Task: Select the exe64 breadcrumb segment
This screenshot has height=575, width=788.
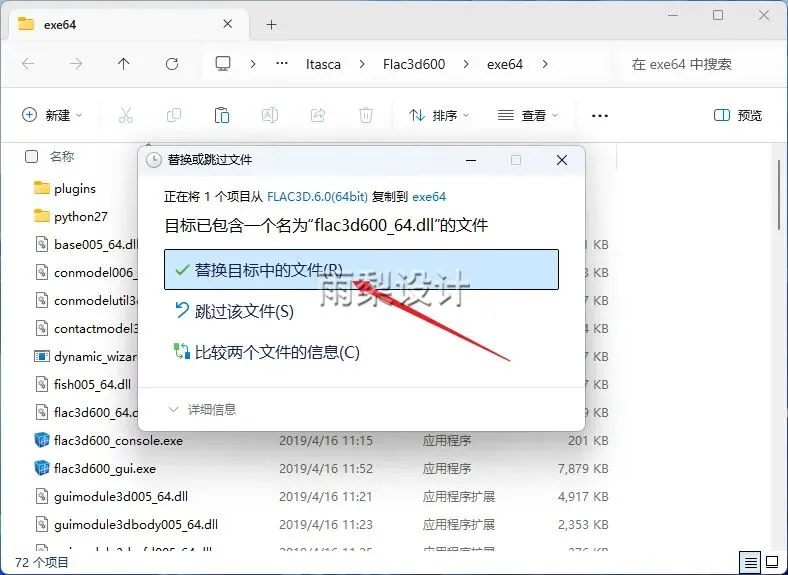Action: click(x=505, y=64)
